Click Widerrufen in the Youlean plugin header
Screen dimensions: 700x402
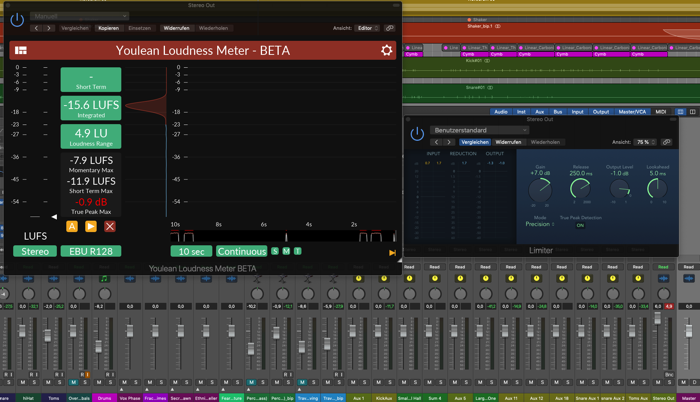tap(176, 28)
